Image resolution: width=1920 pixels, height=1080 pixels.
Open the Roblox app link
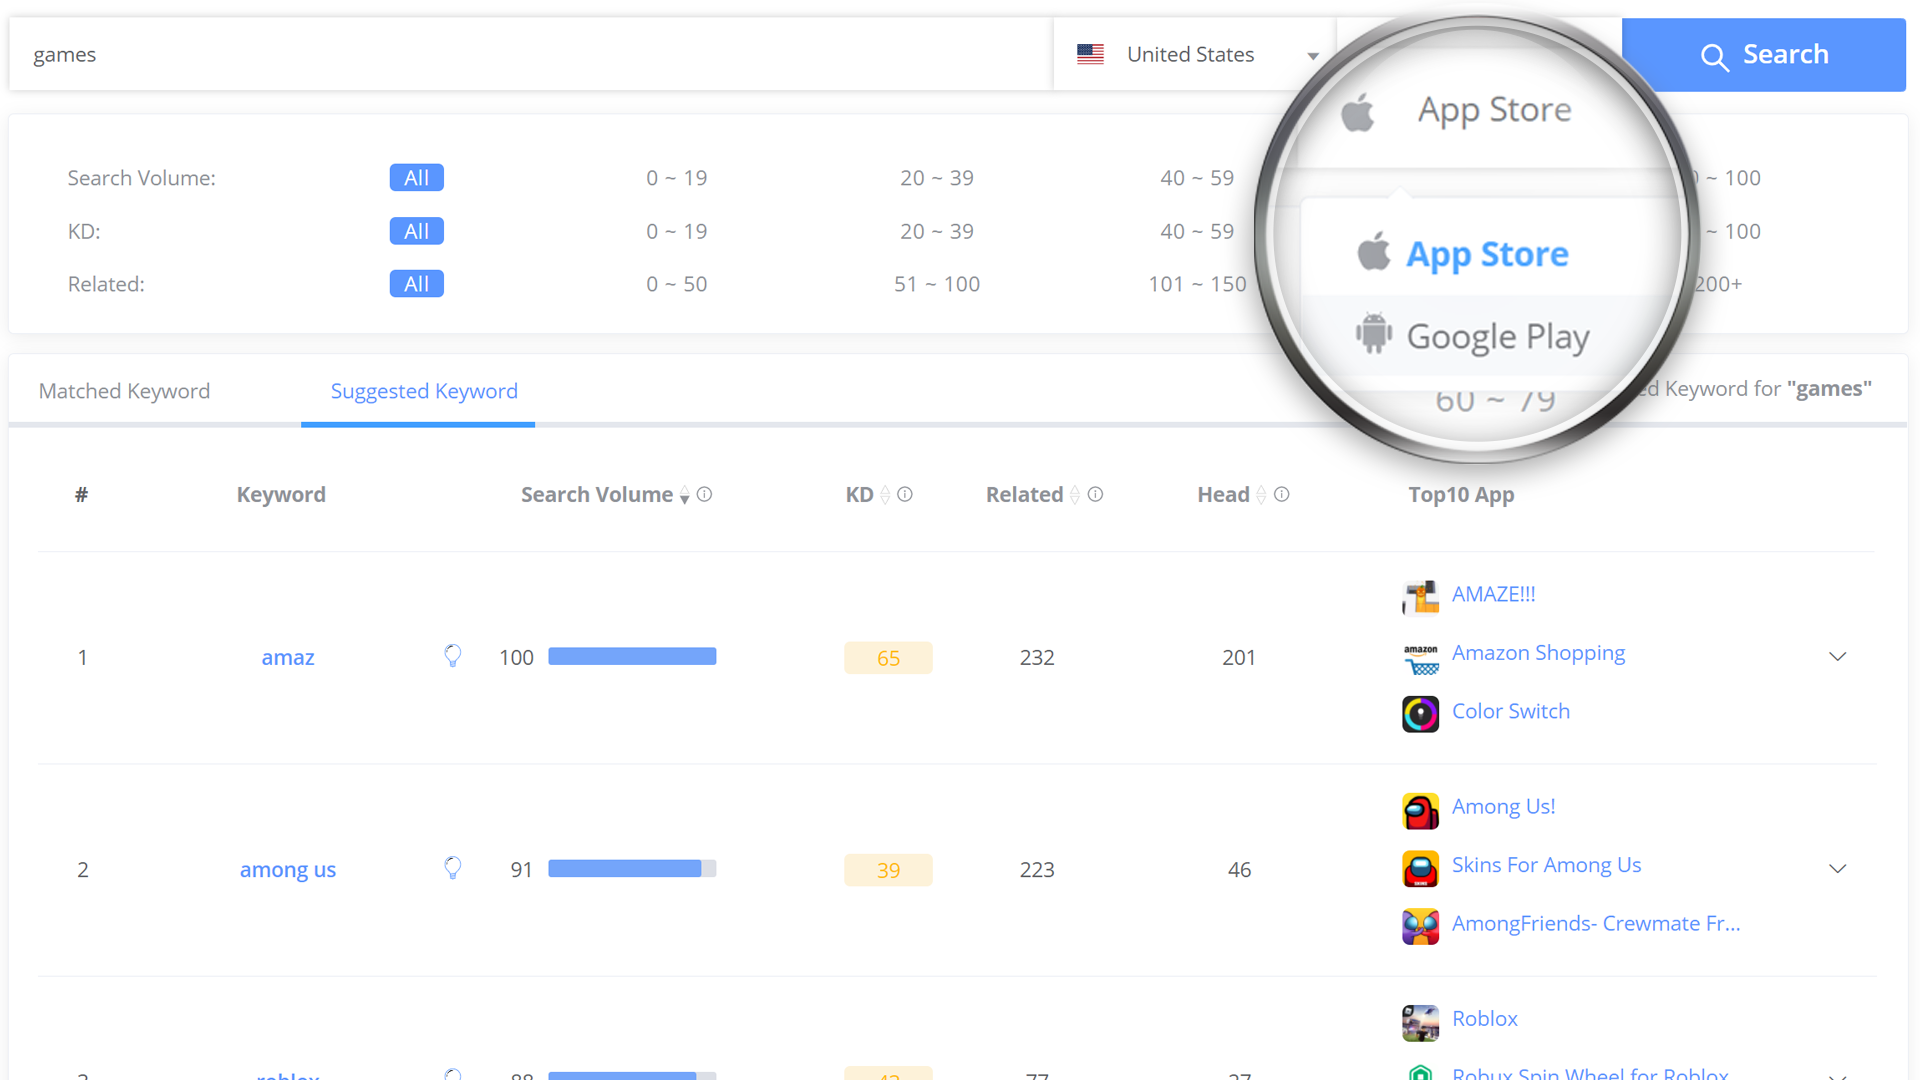pos(1484,1019)
